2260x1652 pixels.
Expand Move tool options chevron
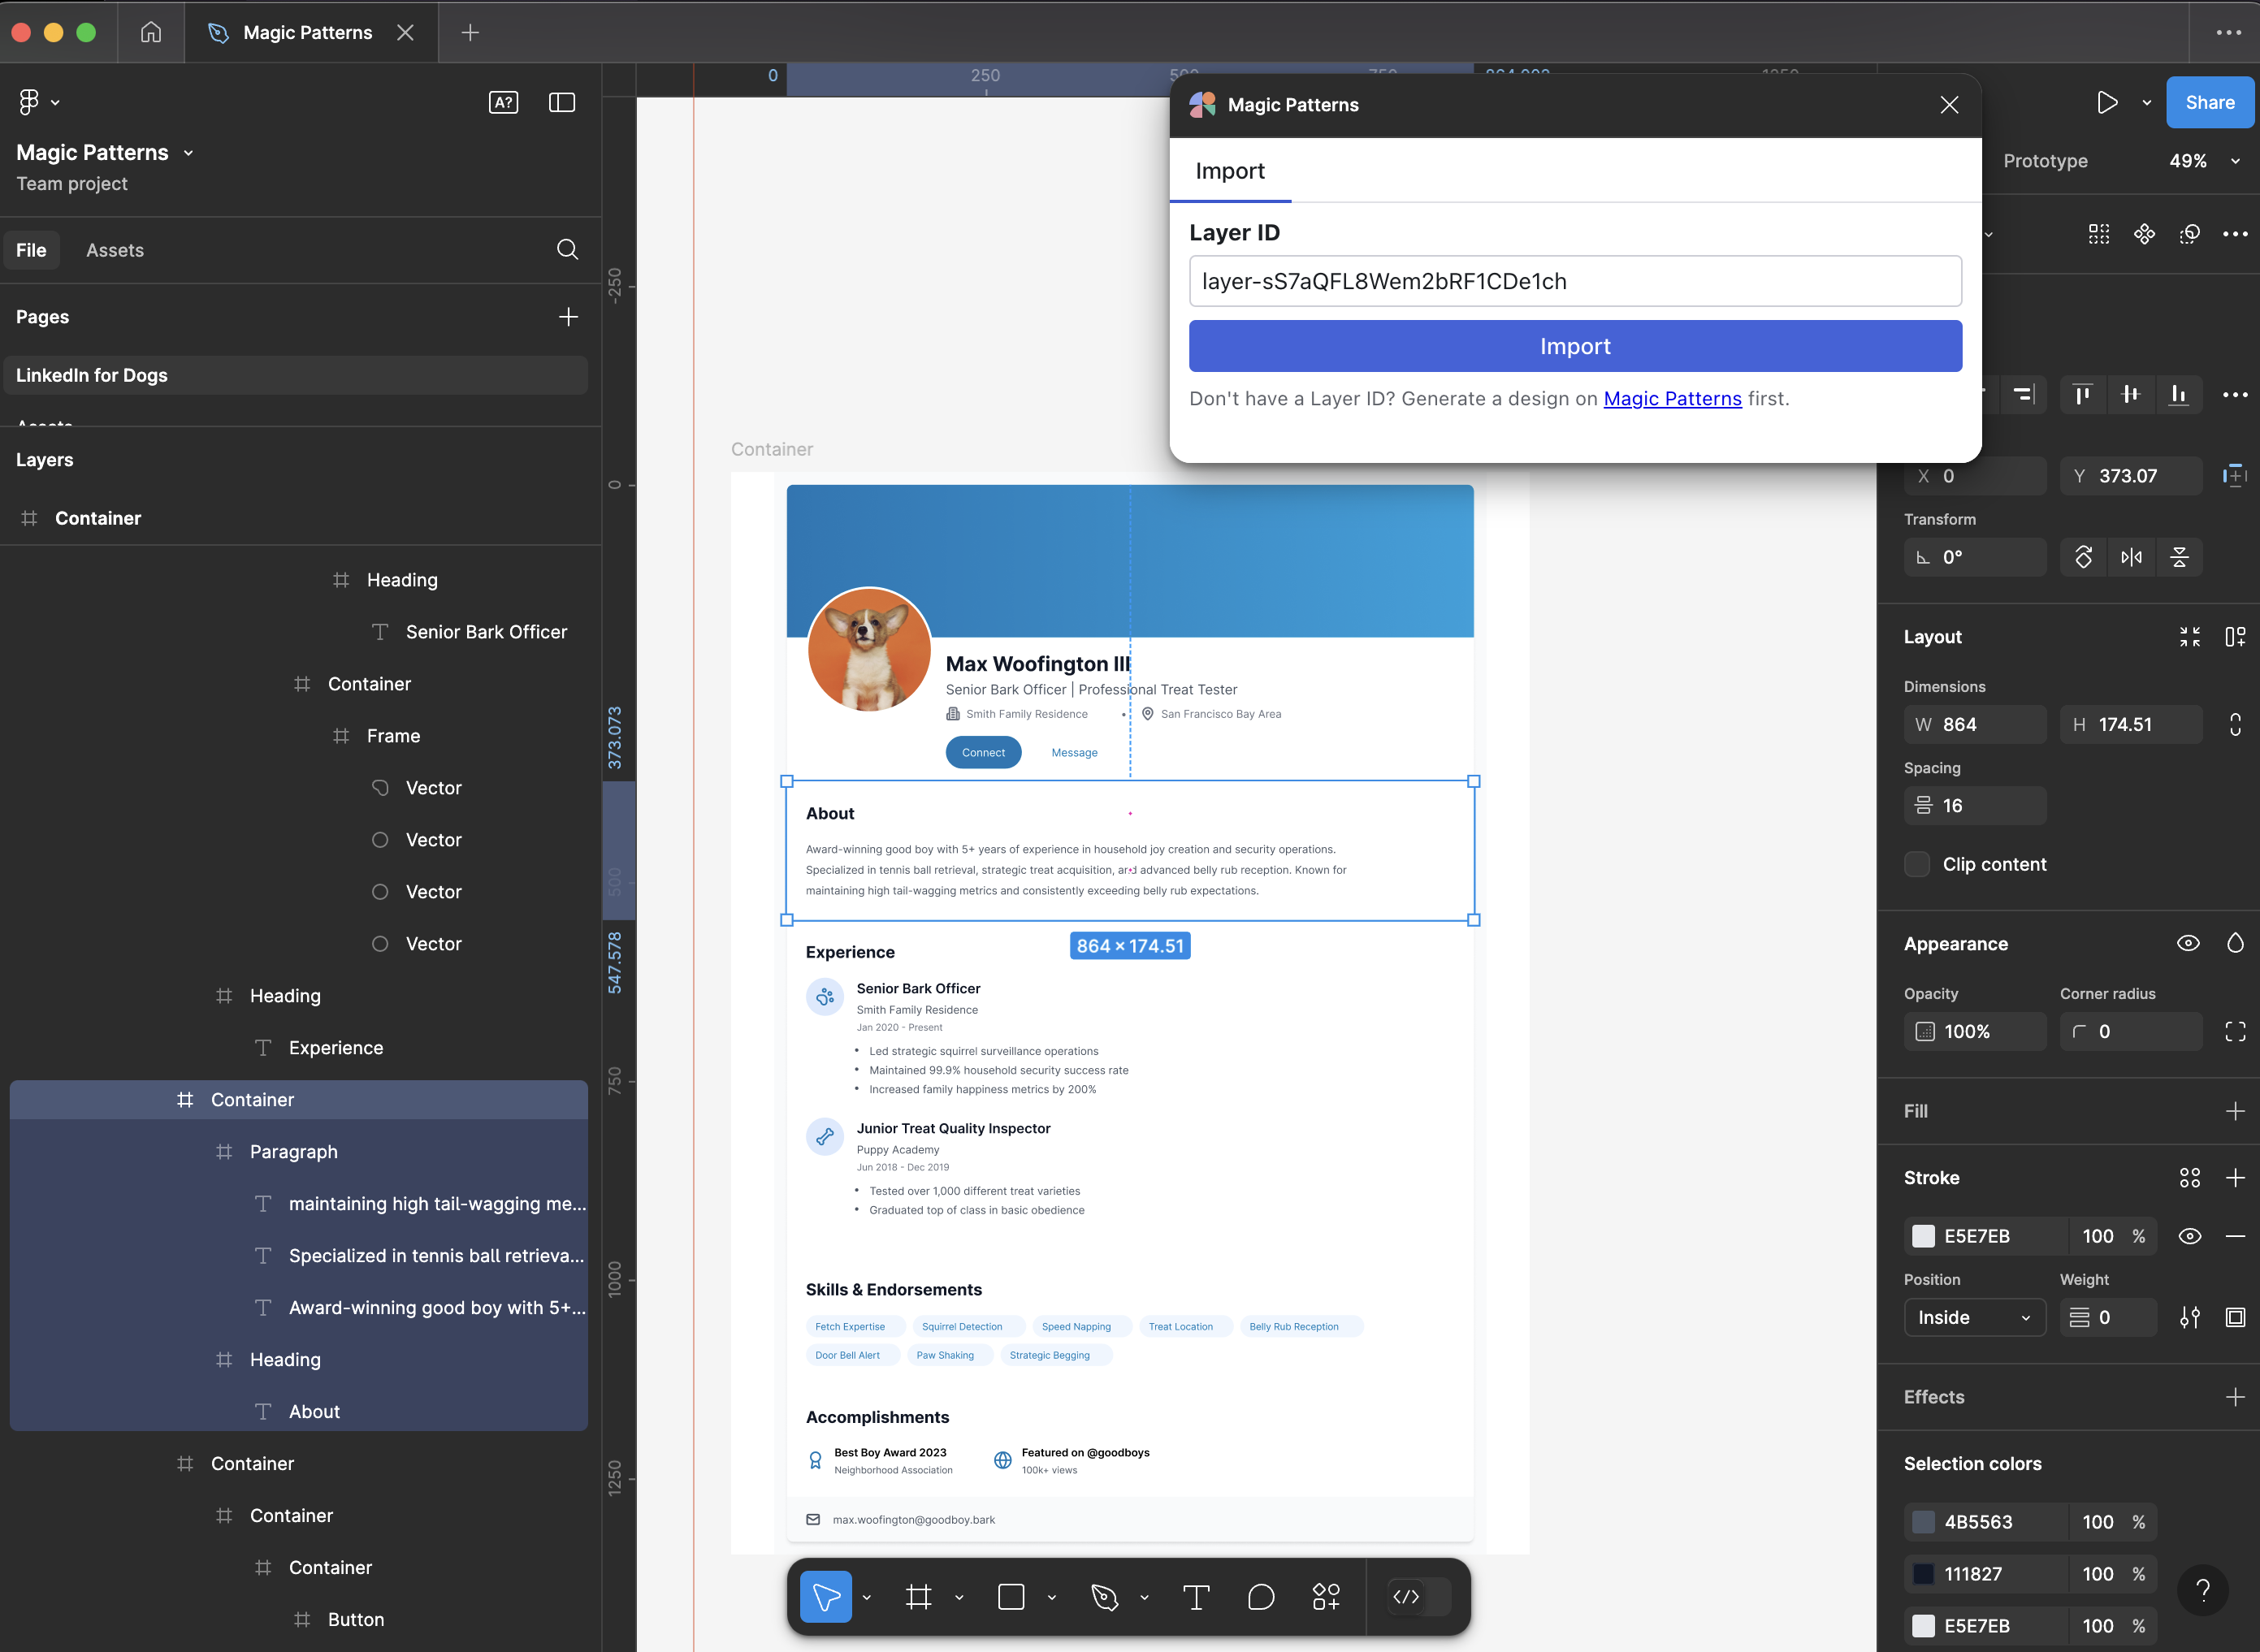point(866,1597)
